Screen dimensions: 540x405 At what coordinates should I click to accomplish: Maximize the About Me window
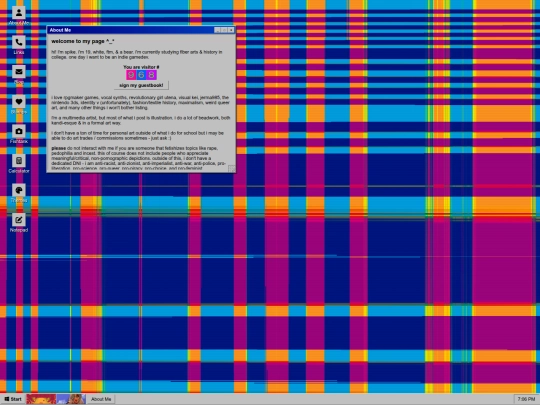[224, 30]
